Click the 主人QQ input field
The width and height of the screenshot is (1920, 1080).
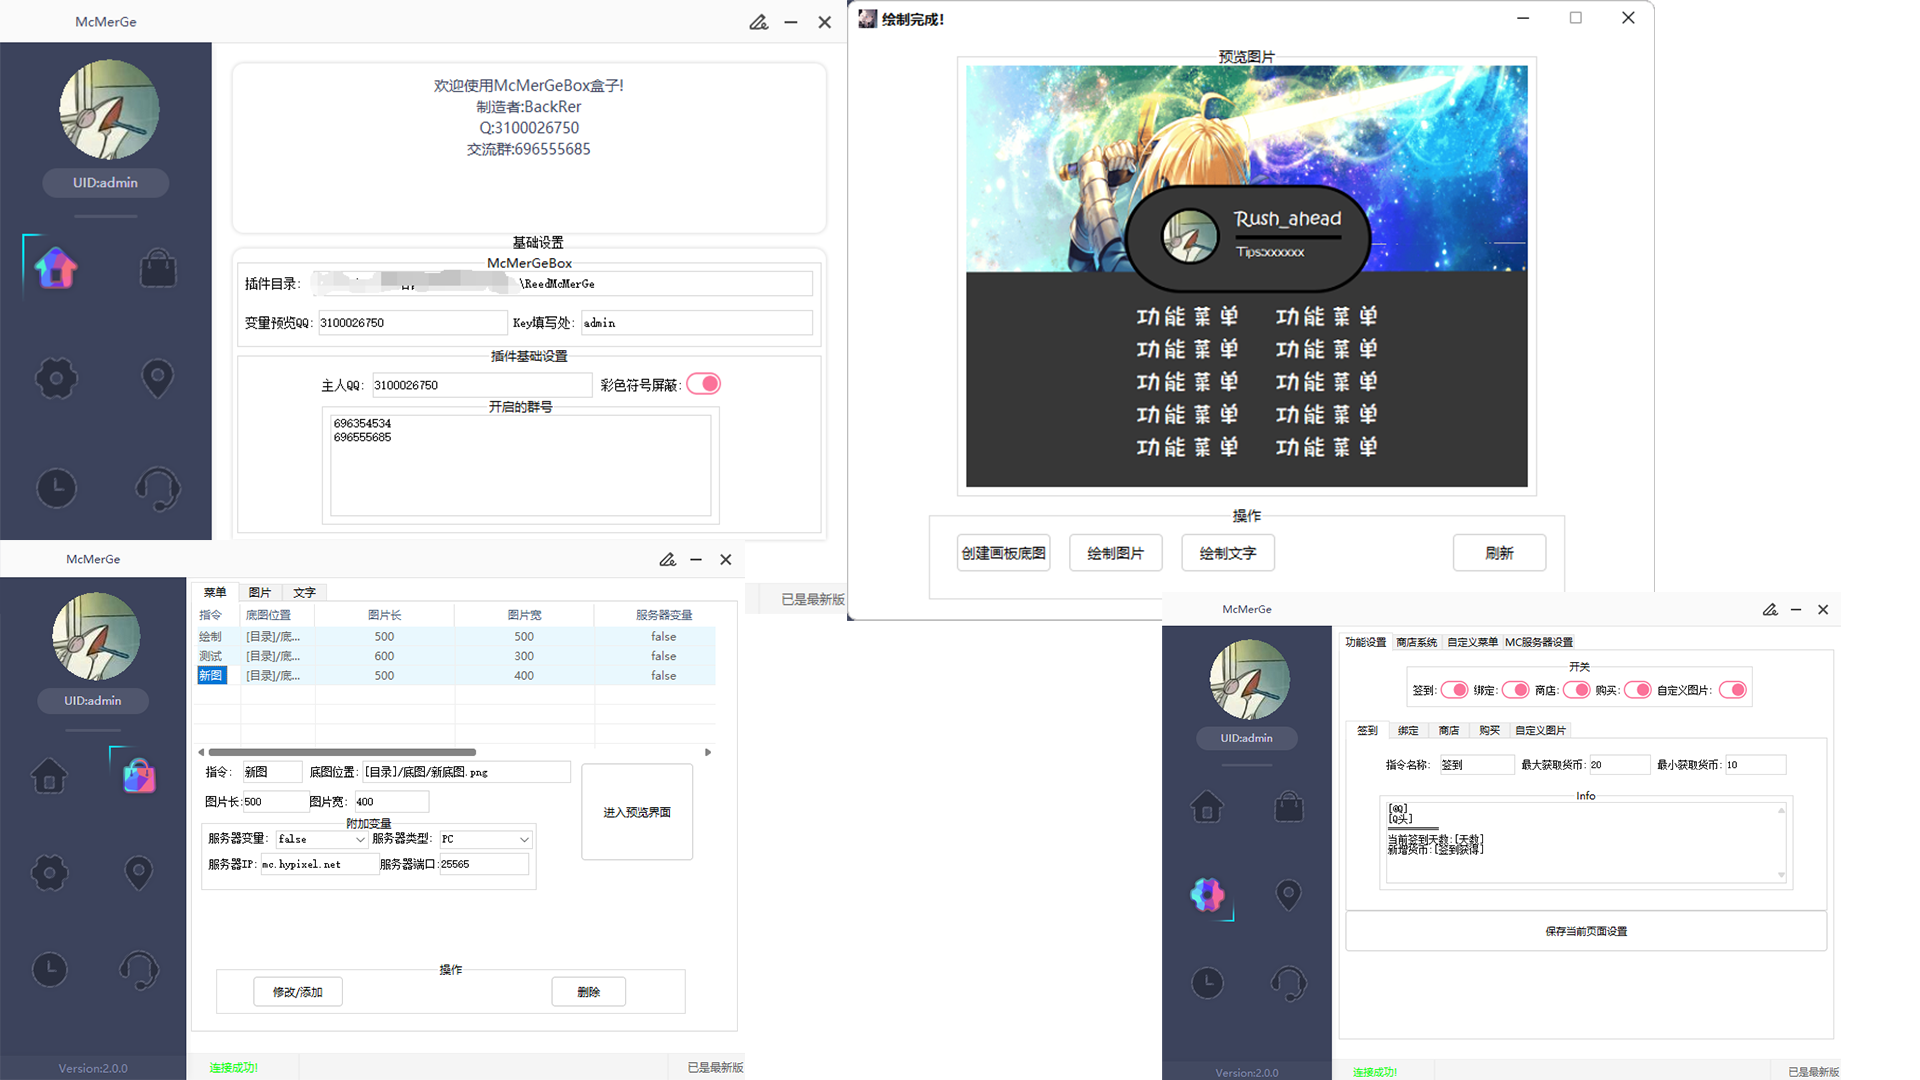pos(482,385)
